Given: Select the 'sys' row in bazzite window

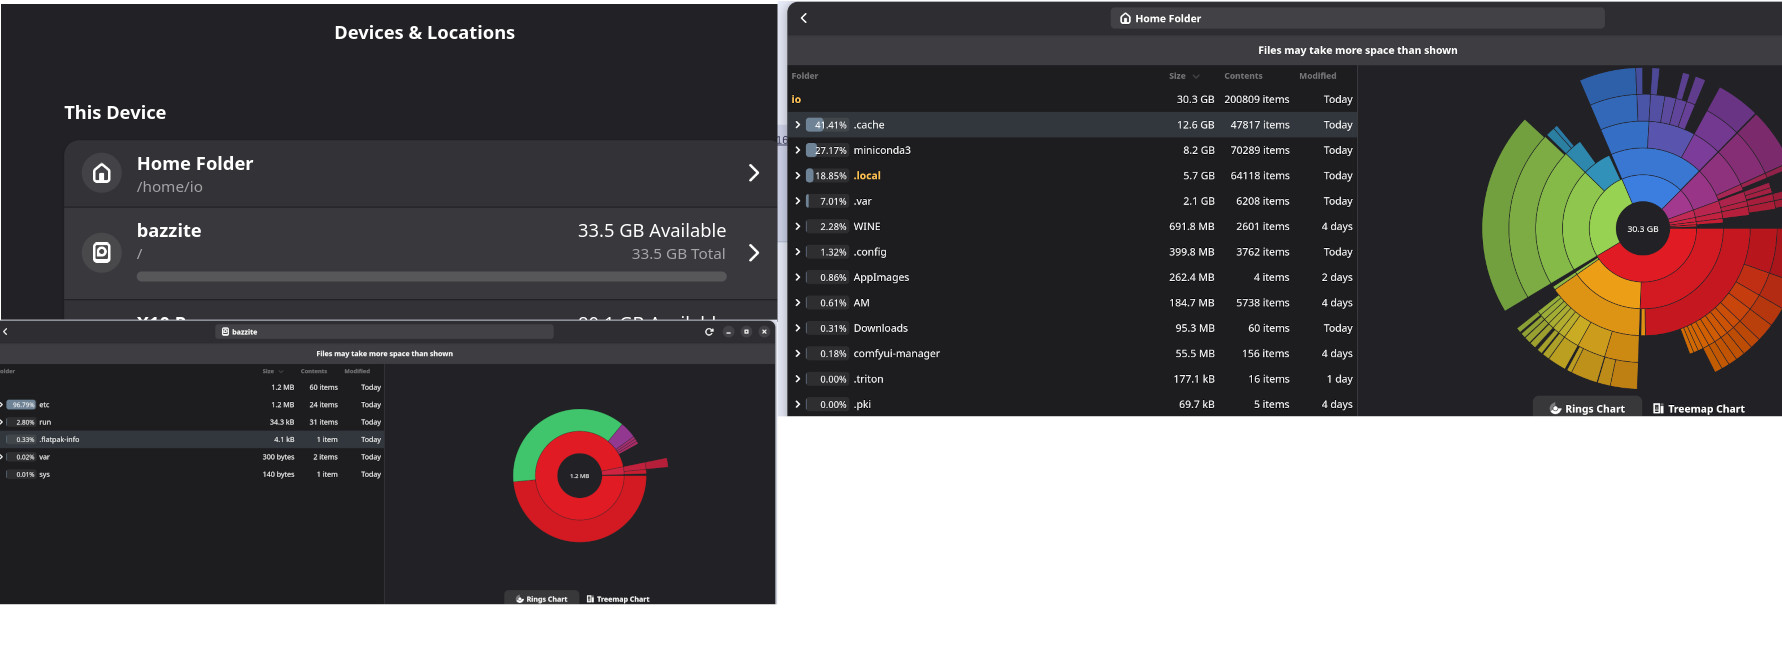Looking at the screenshot, I should [192, 474].
